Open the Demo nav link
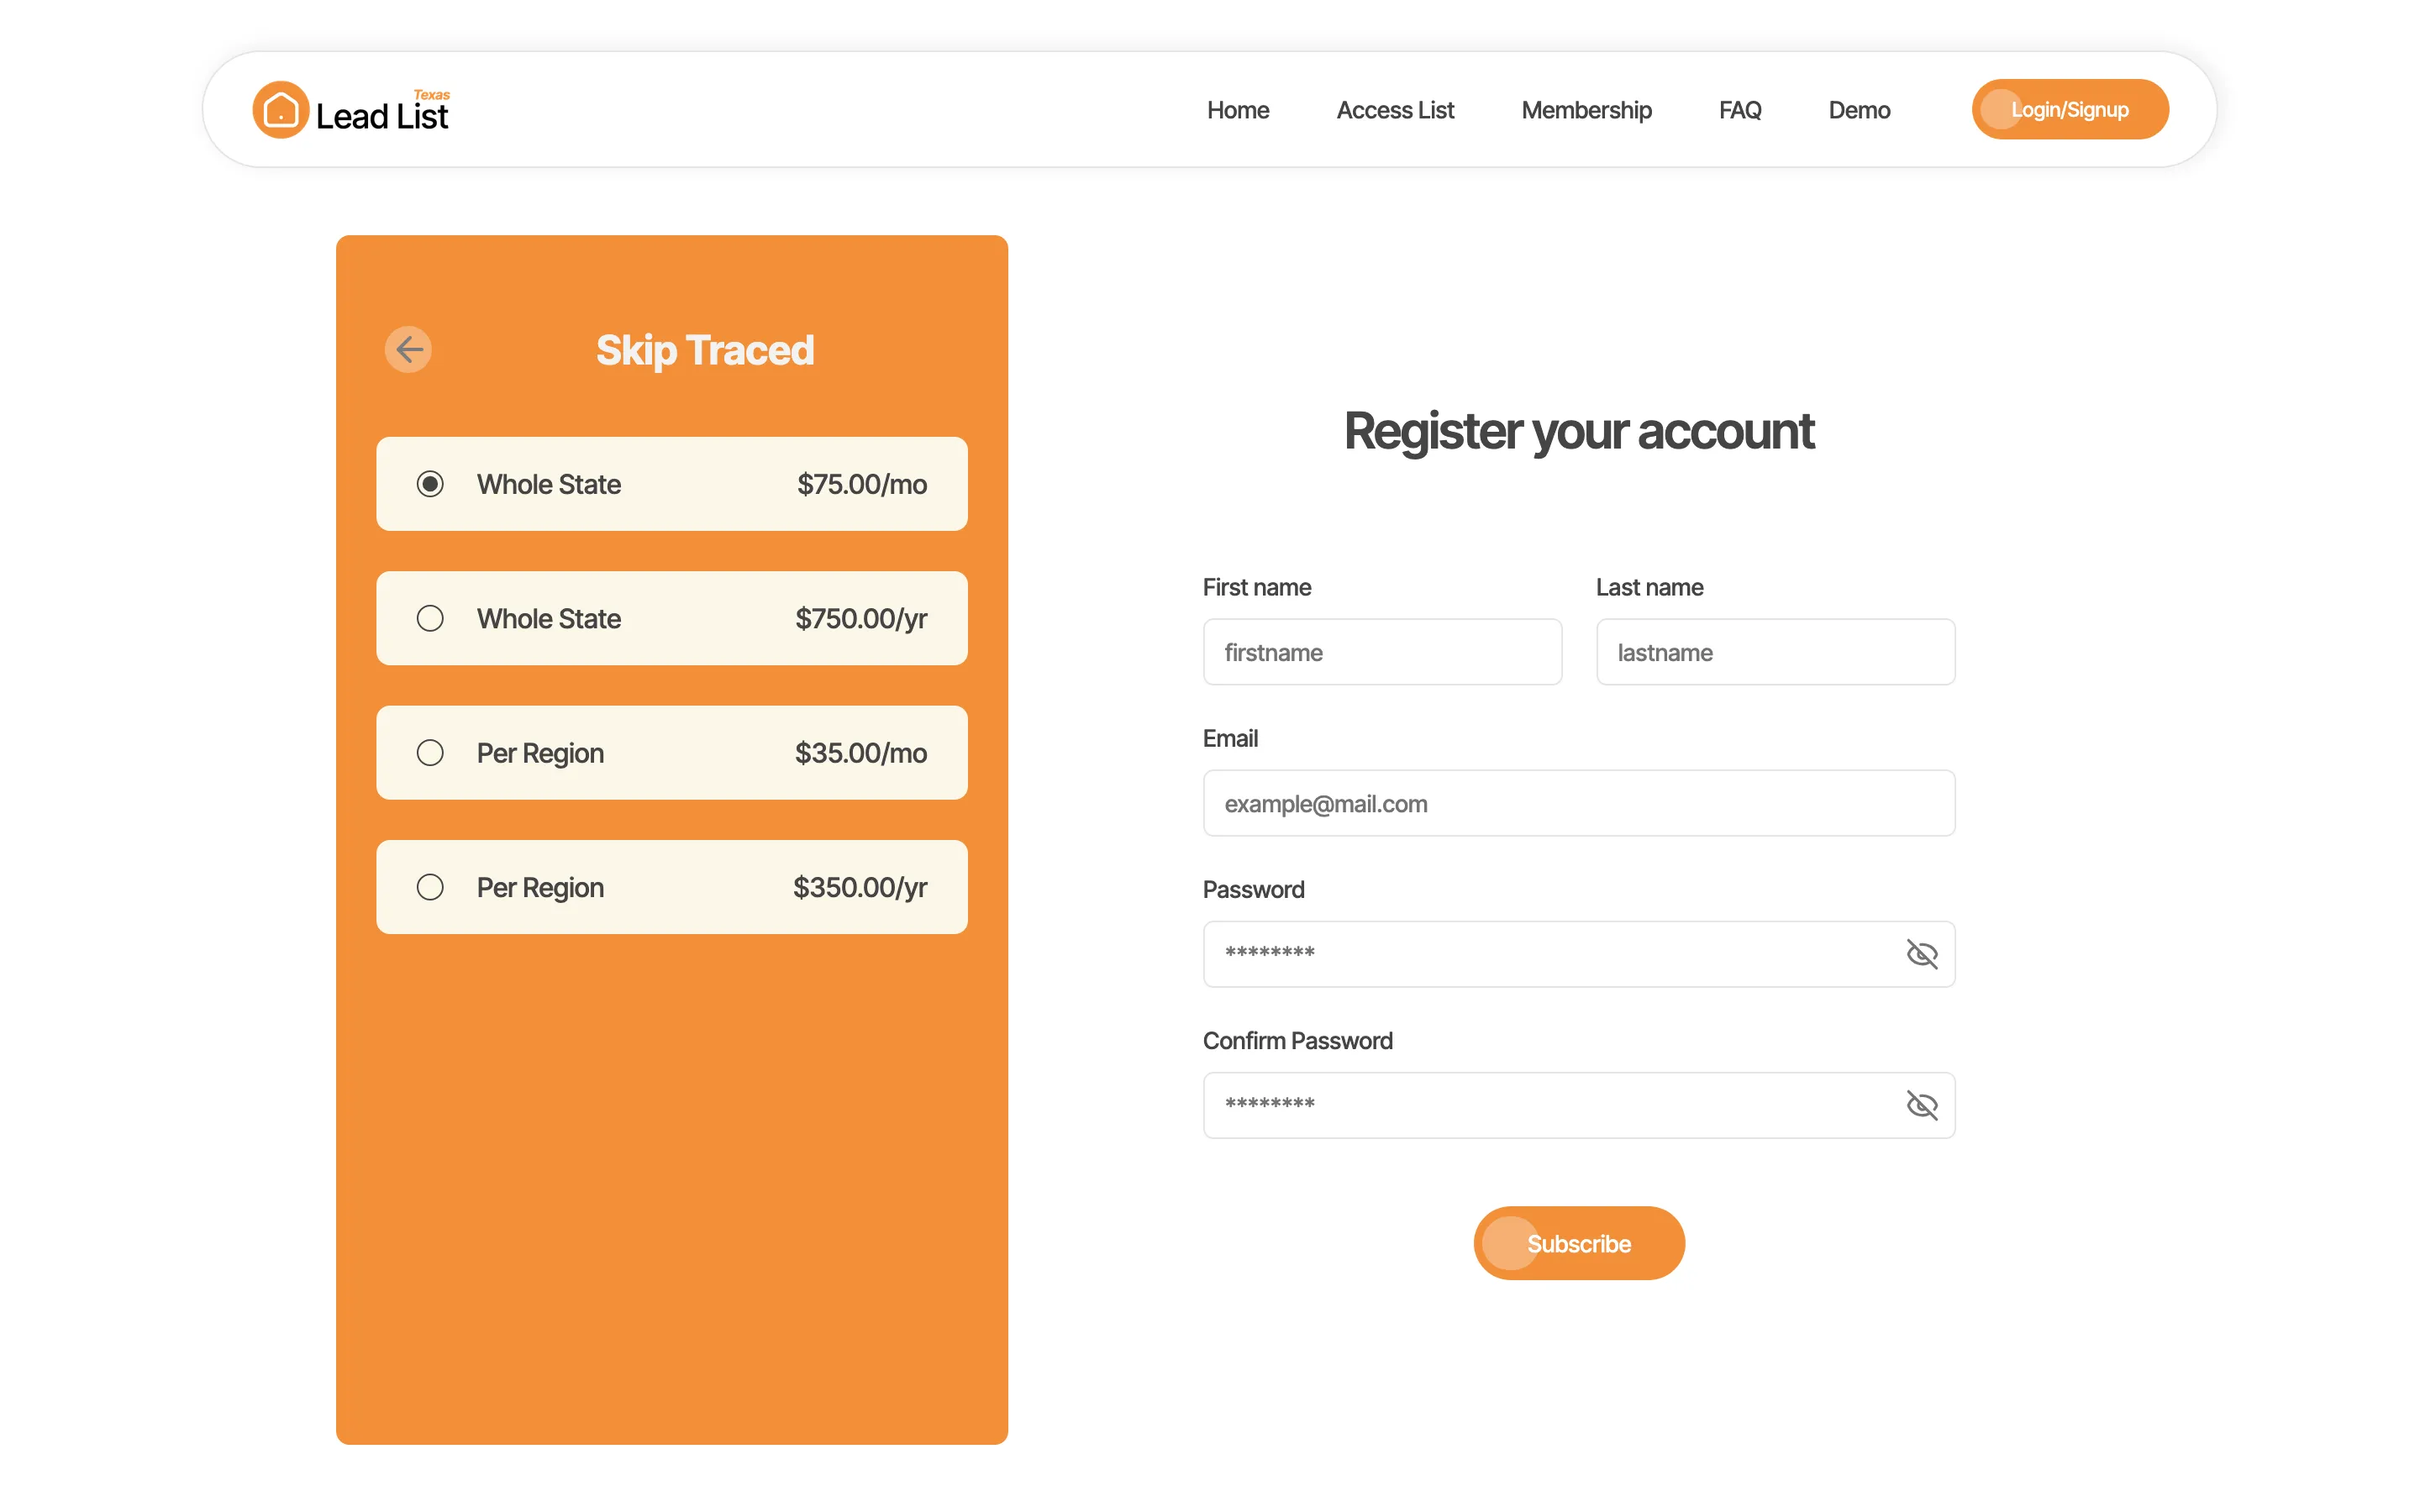The image size is (2420, 1512). click(x=1859, y=110)
